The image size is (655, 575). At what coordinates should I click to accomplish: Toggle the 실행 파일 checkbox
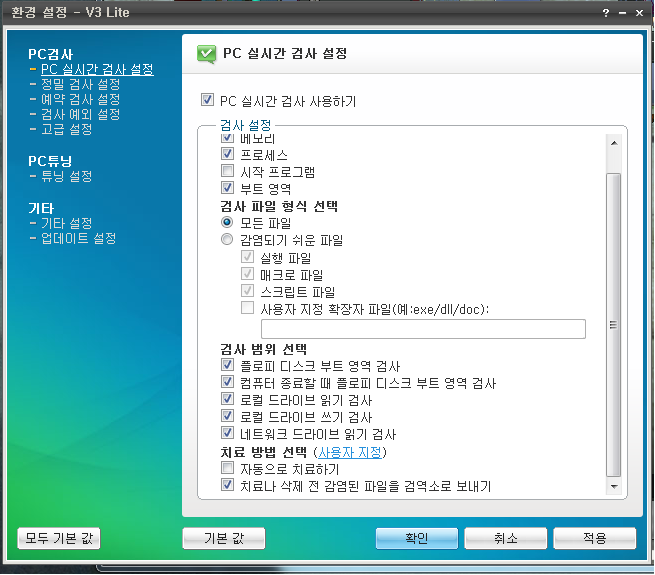(x=247, y=257)
